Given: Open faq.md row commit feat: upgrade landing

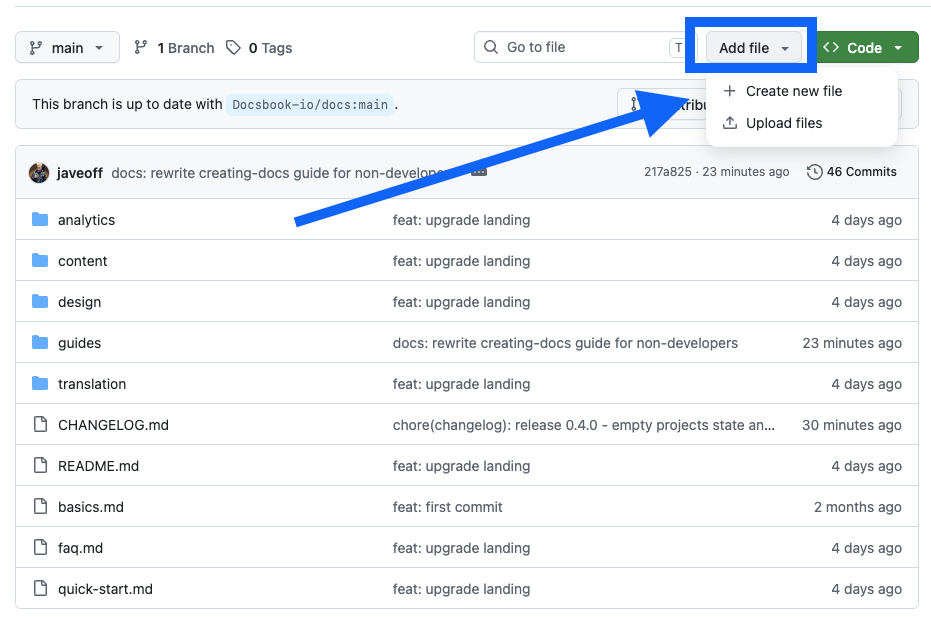Looking at the screenshot, I should click(x=461, y=548).
